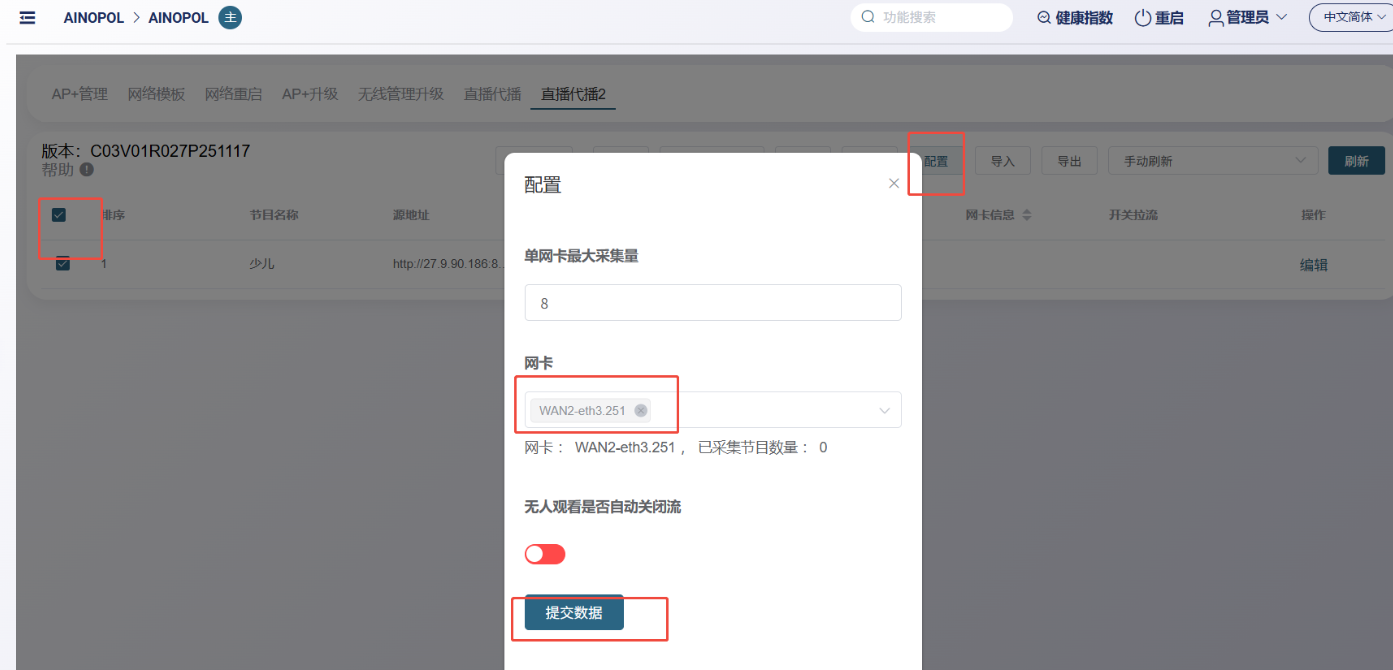Open the 中文简体 language dropdown
1393x670 pixels.
tap(1350, 17)
